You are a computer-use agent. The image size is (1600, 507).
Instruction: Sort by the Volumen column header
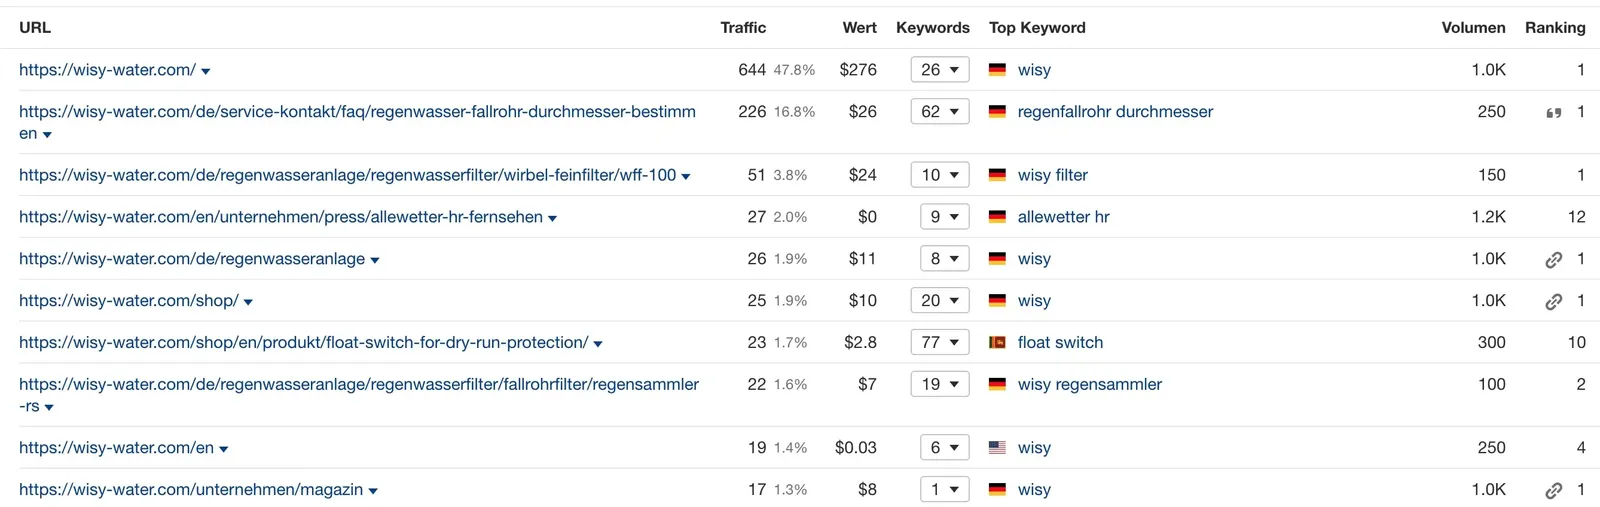[x=1473, y=28]
